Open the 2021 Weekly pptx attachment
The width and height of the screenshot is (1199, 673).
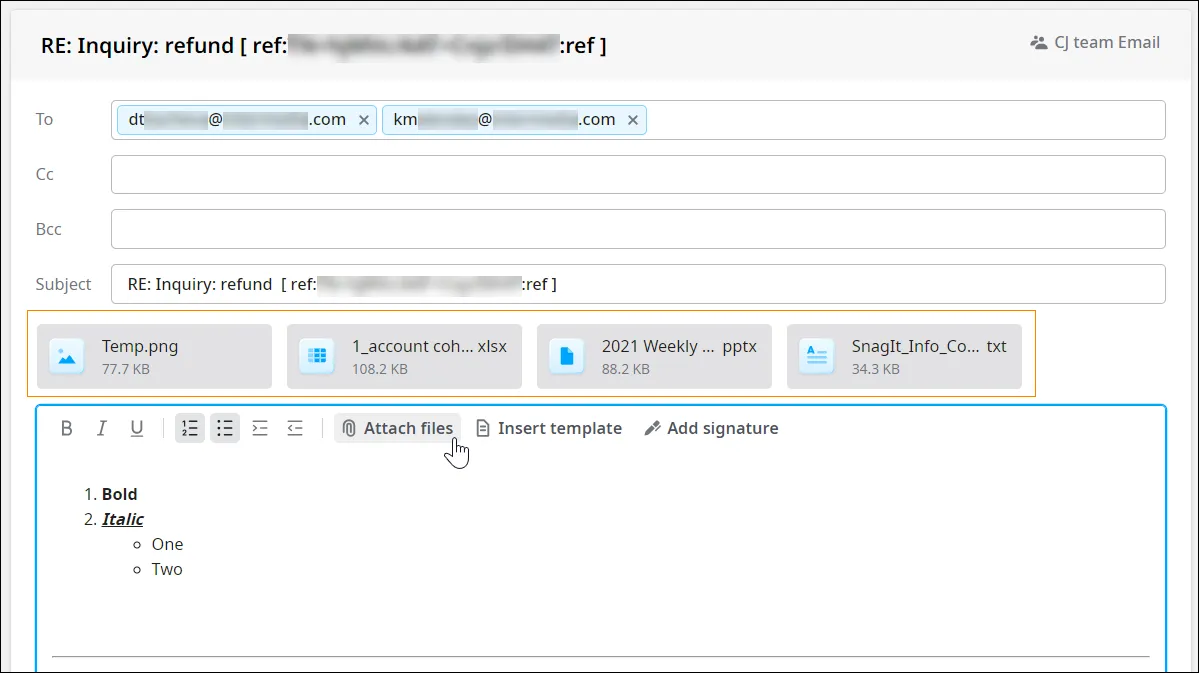[x=655, y=356]
